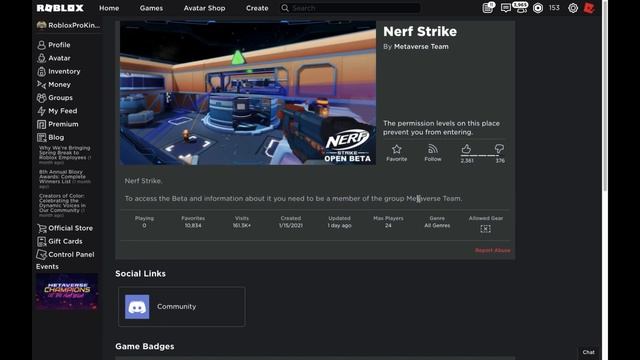Screen dimensions: 640x360
Task: Click the 'Updated 1 day ago' value
Action: point(340,226)
